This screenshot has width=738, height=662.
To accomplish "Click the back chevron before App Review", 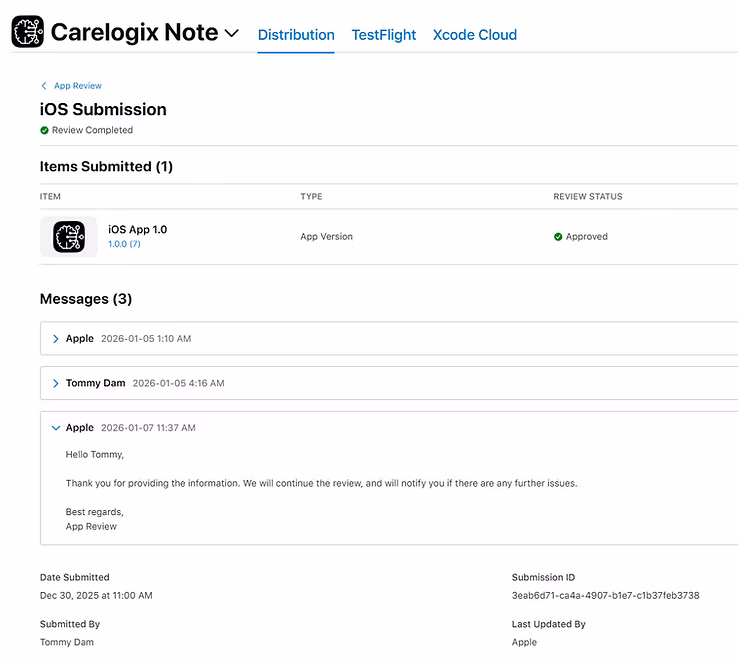I will coord(44,86).
